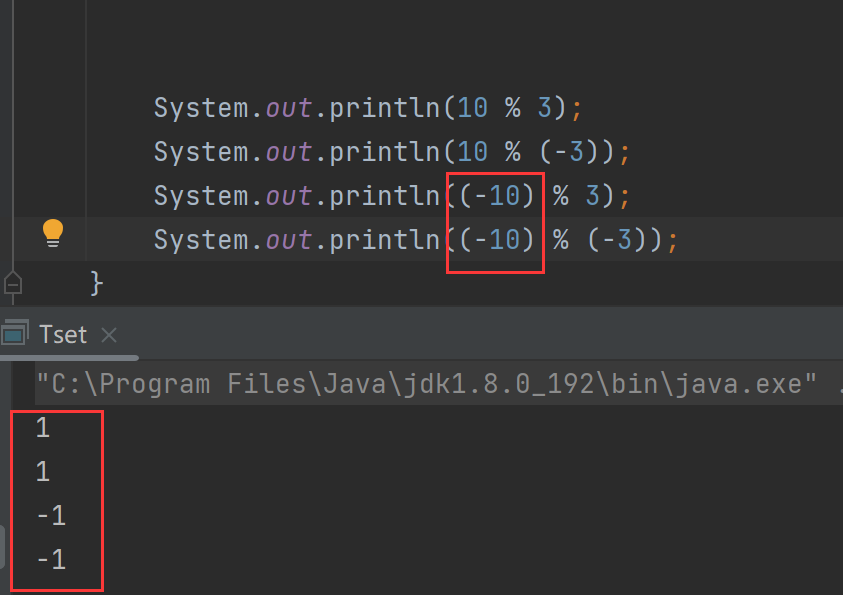This screenshot has height=595, width=843.
Task: Click the (-10) % (-3) println statement
Action: (x=416, y=240)
